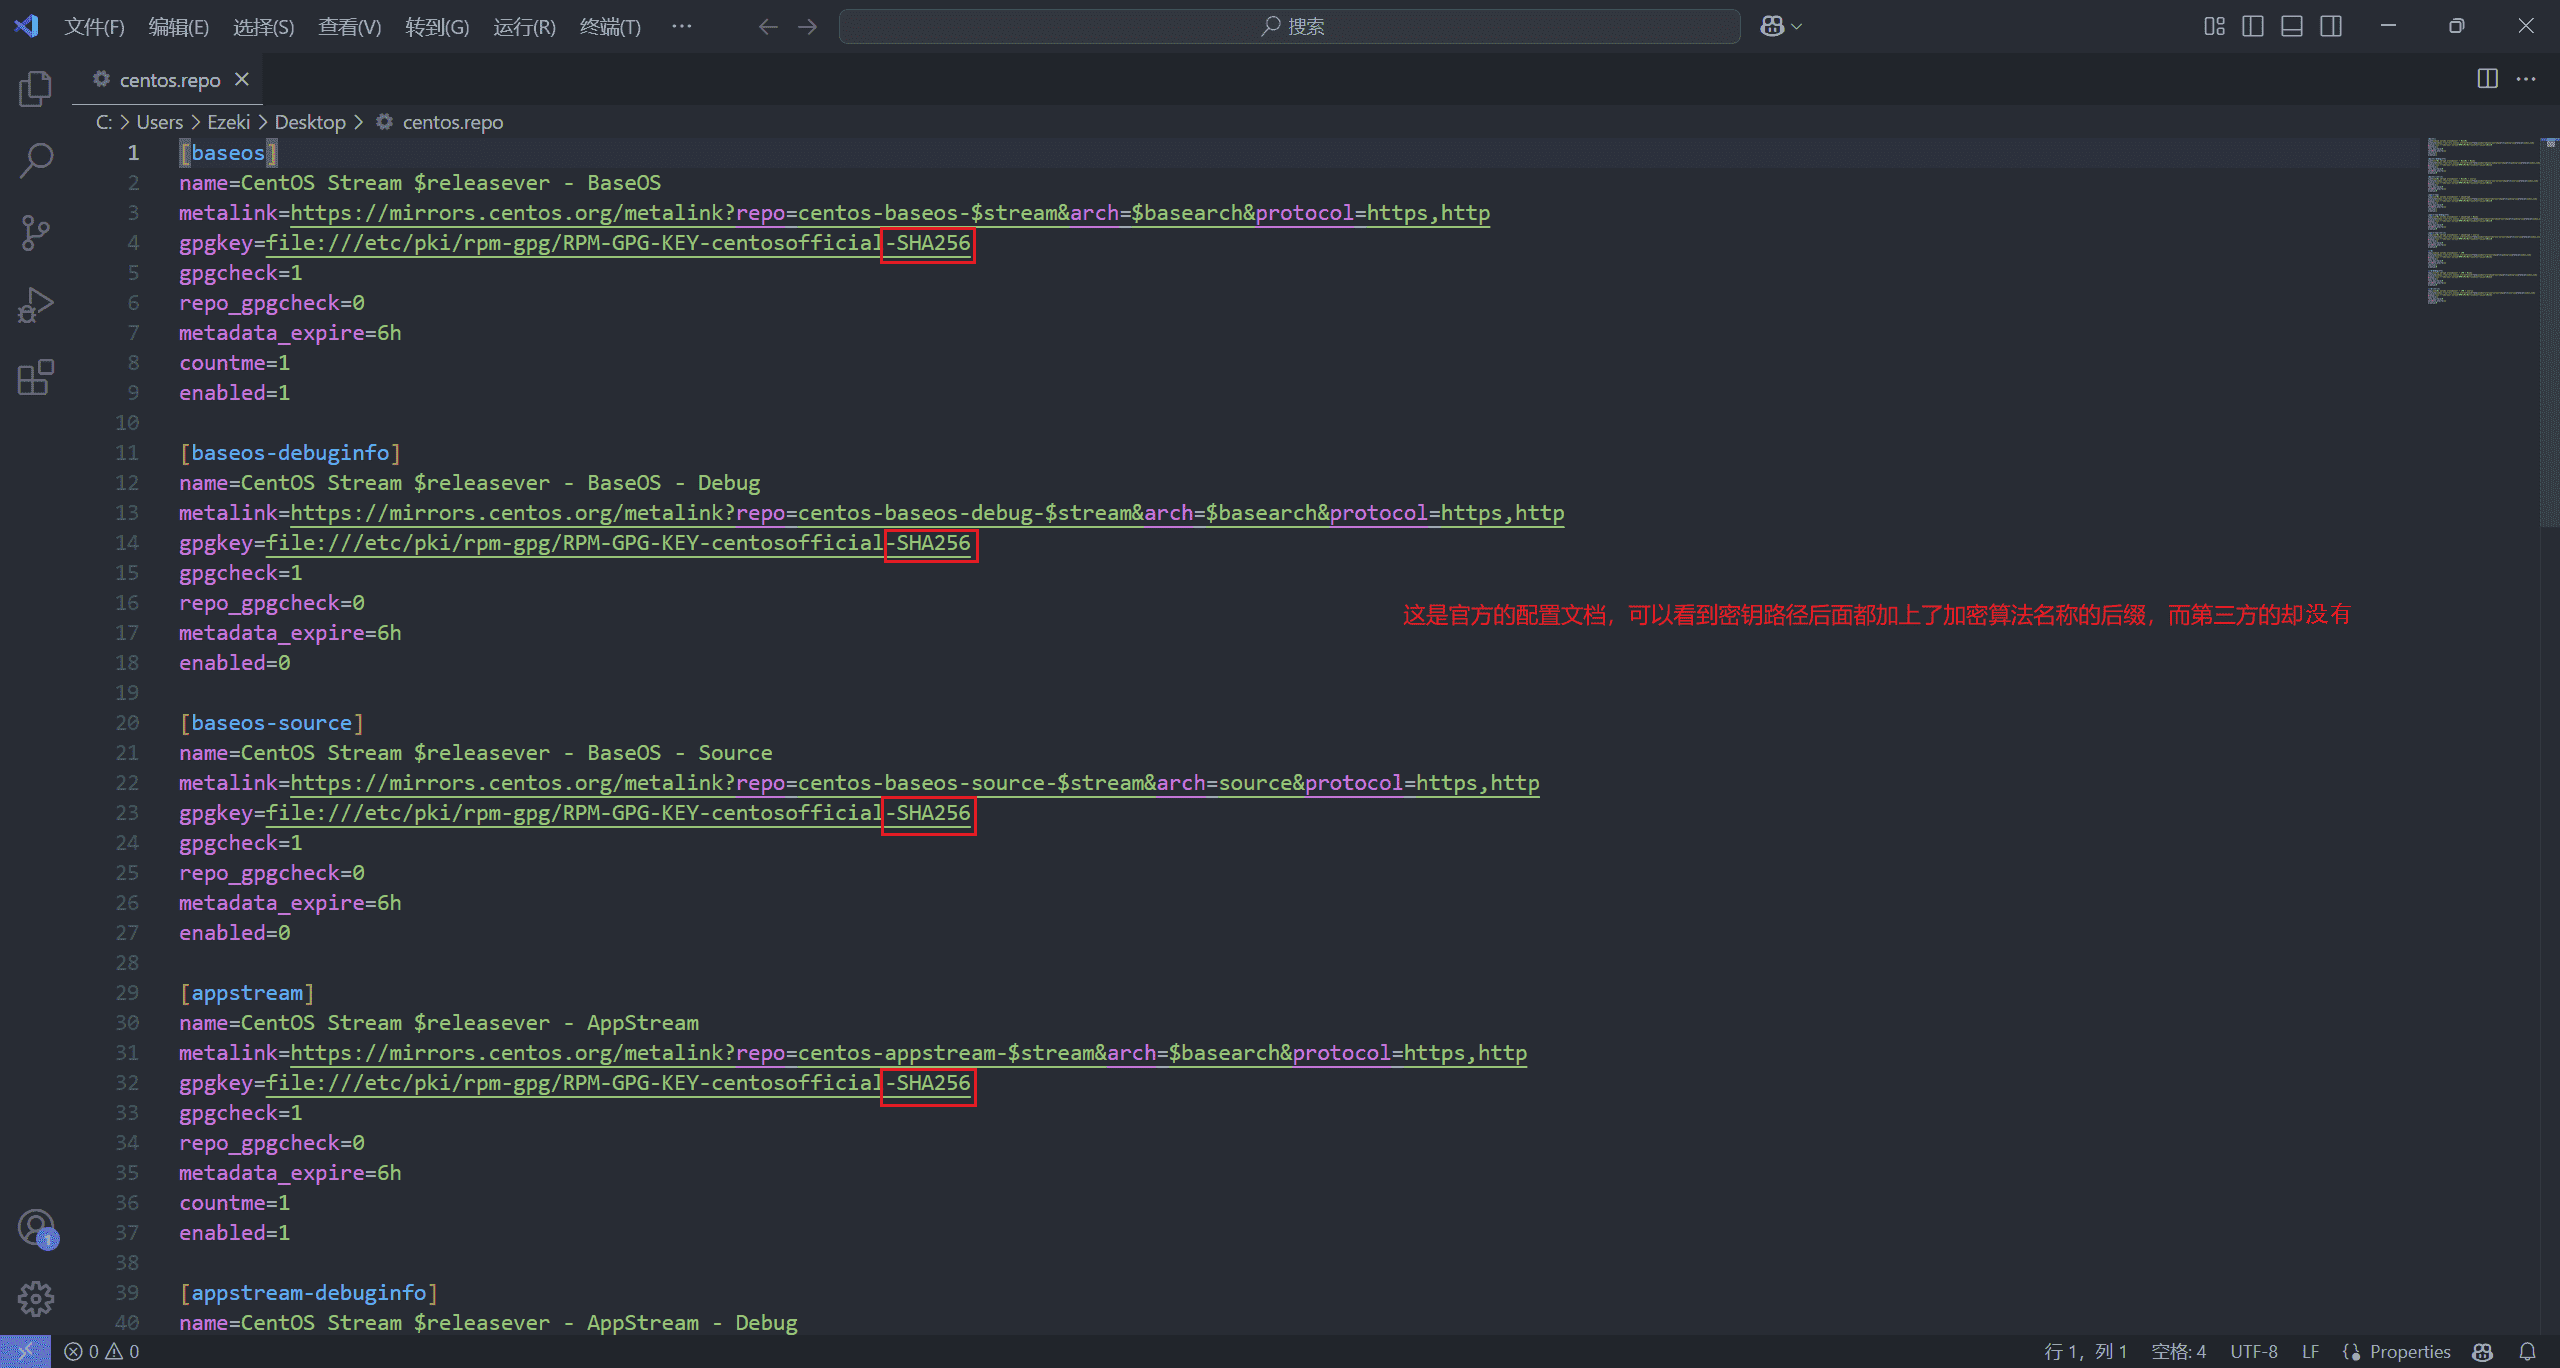This screenshot has height=1368, width=2560.
Task: Open the Search view in activity bar
Action: (36, 160)
